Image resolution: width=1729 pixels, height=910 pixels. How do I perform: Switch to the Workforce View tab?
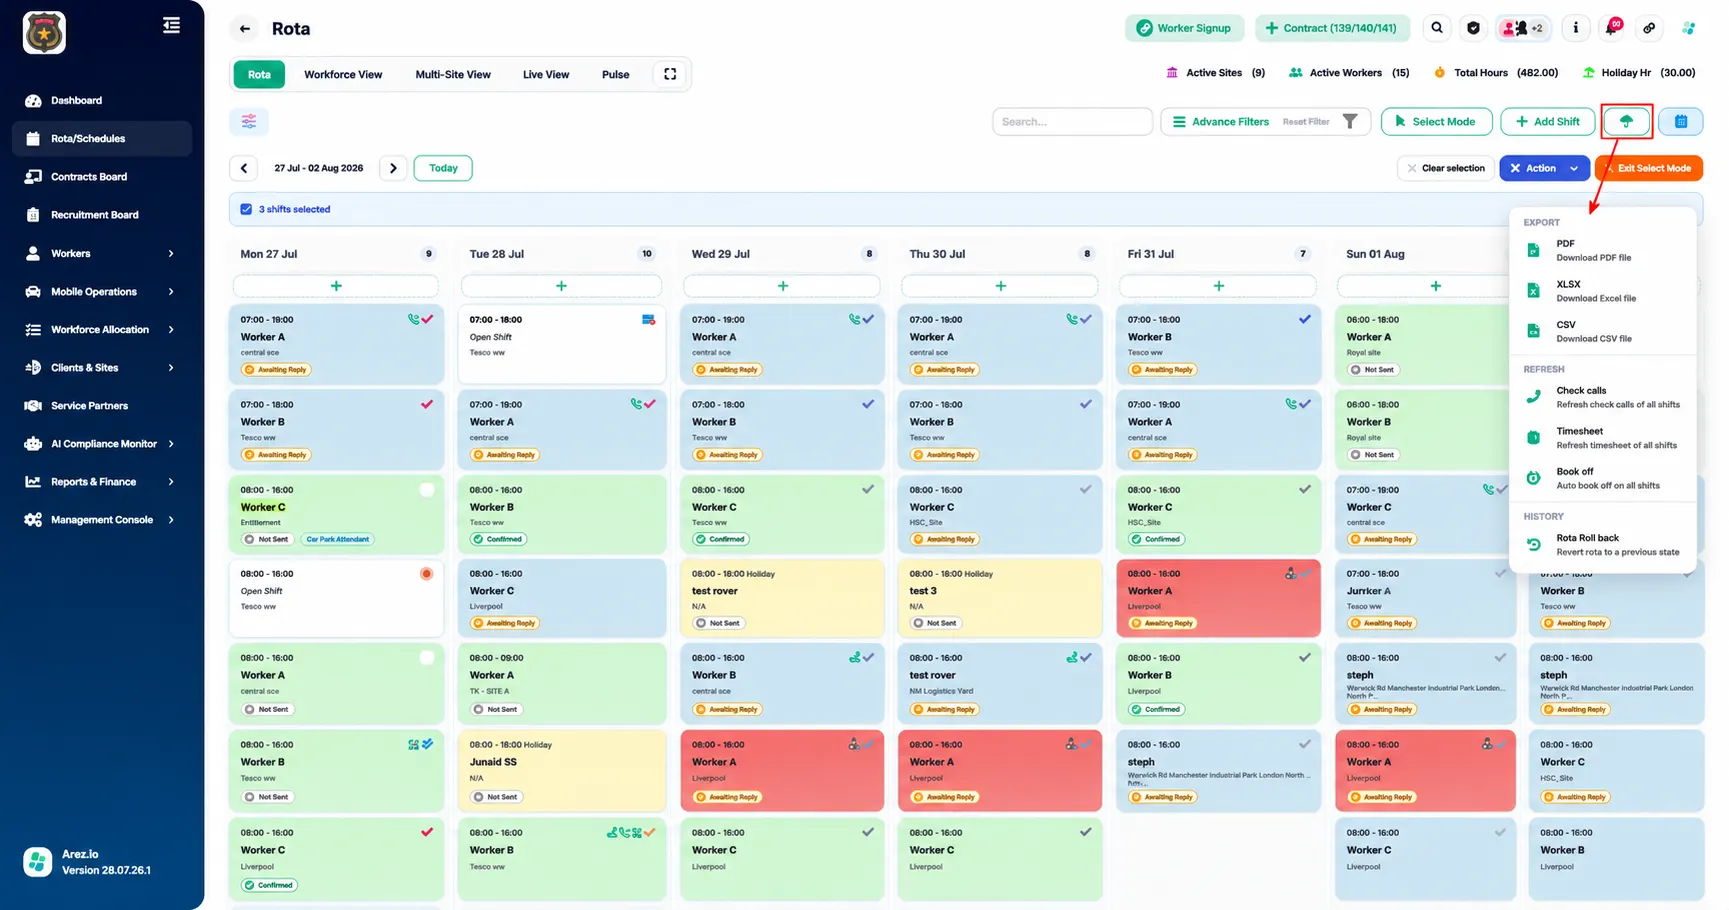[x=343, y=74]
